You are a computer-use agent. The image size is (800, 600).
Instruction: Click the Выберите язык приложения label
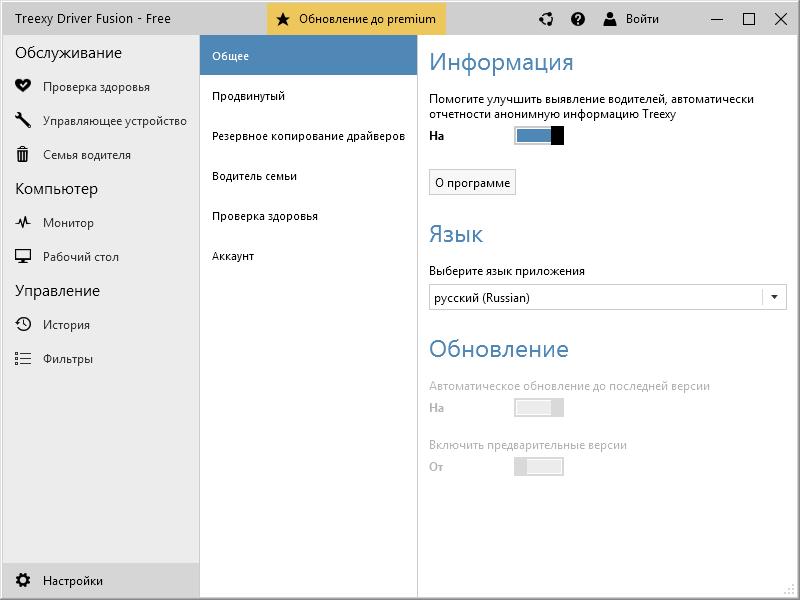pyautogui.click(x=507, y=271)
